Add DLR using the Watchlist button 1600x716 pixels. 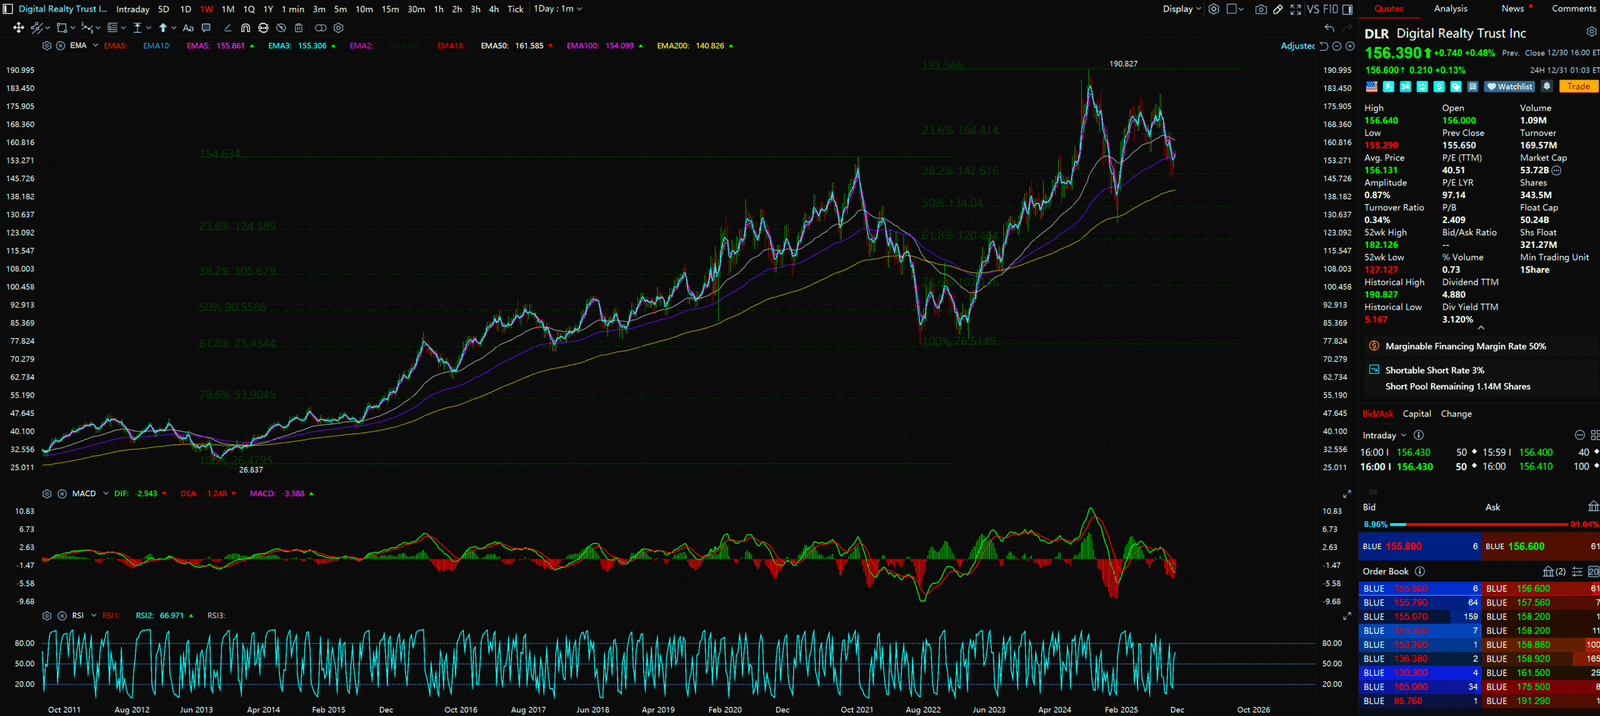(x=1509, y=87)
